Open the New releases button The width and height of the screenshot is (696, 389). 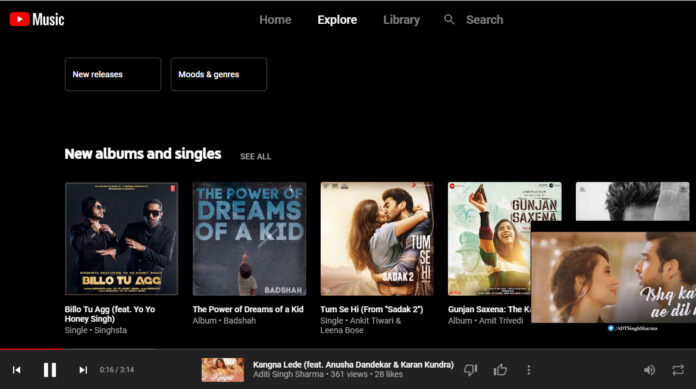[113, 74]
